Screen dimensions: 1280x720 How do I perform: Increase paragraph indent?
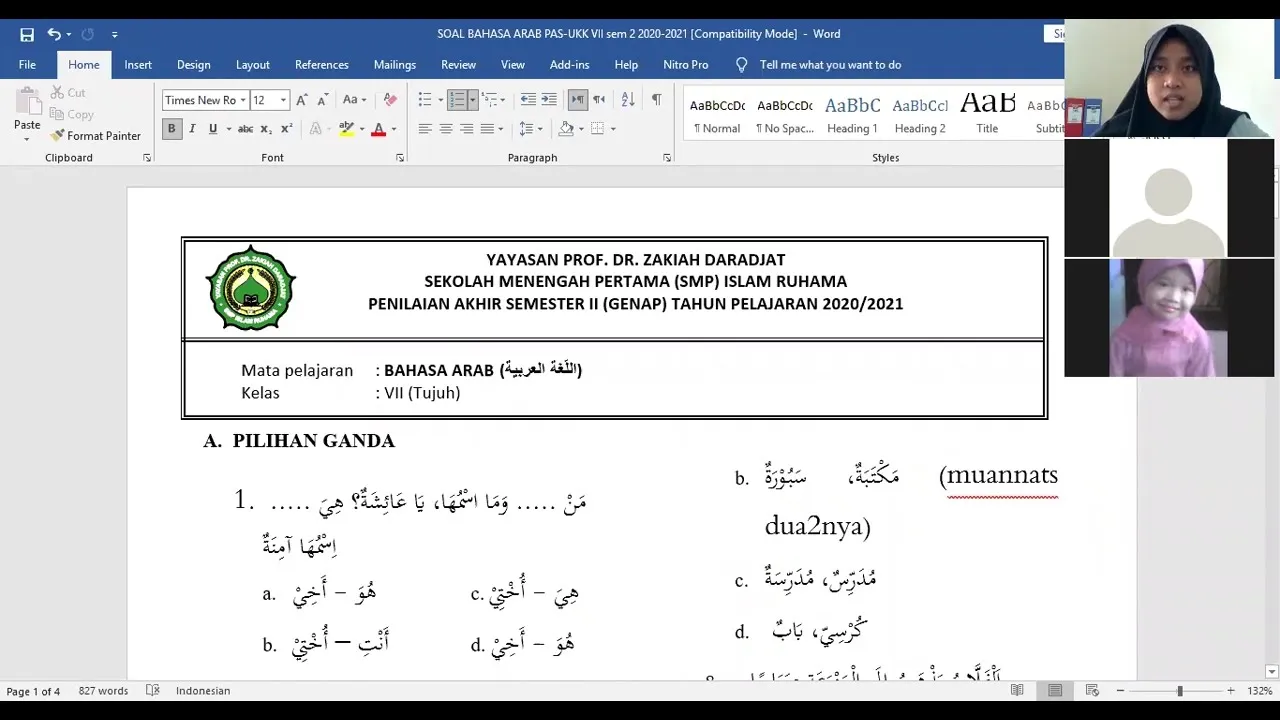pos(549,100)
